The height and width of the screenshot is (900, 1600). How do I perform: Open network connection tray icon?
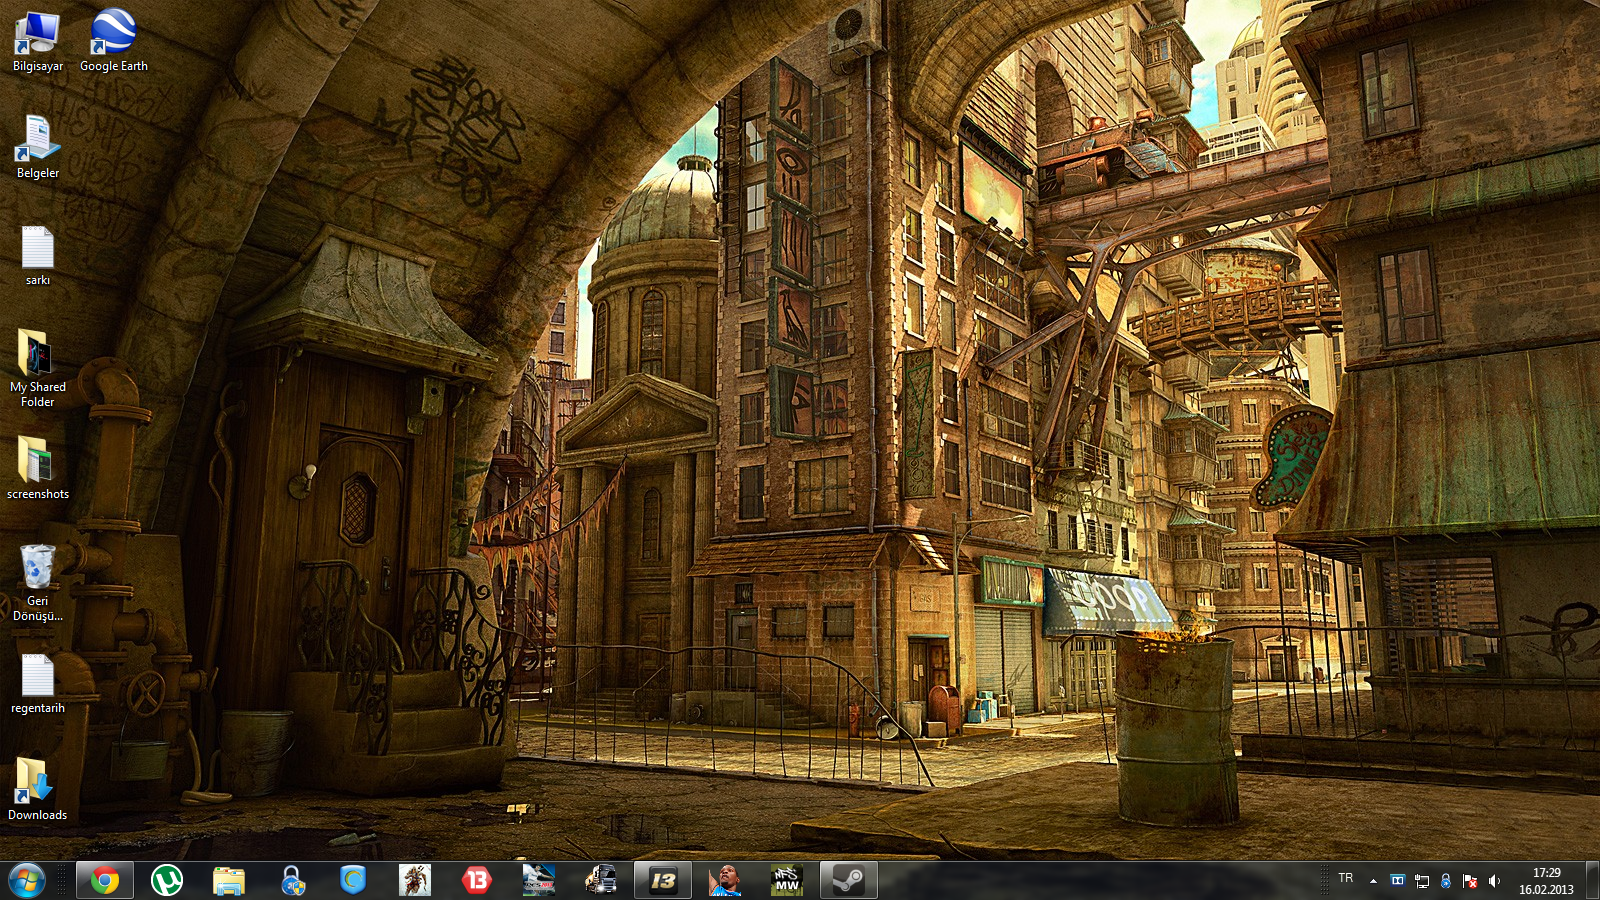(1421, 881)
